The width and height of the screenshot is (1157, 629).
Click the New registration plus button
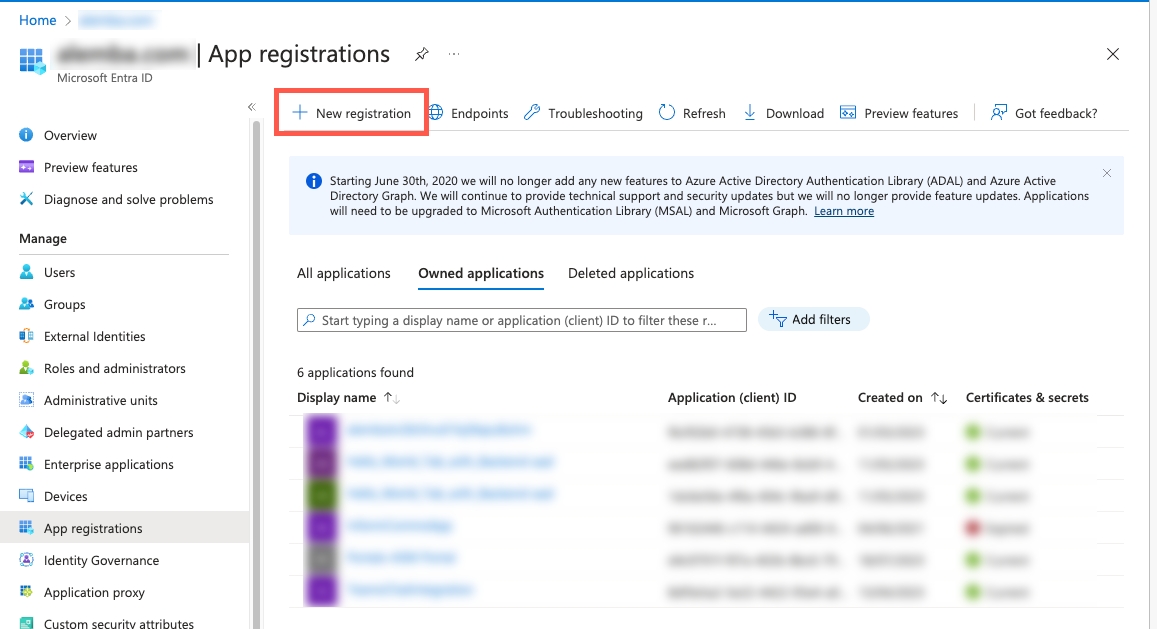click(300, 113)
